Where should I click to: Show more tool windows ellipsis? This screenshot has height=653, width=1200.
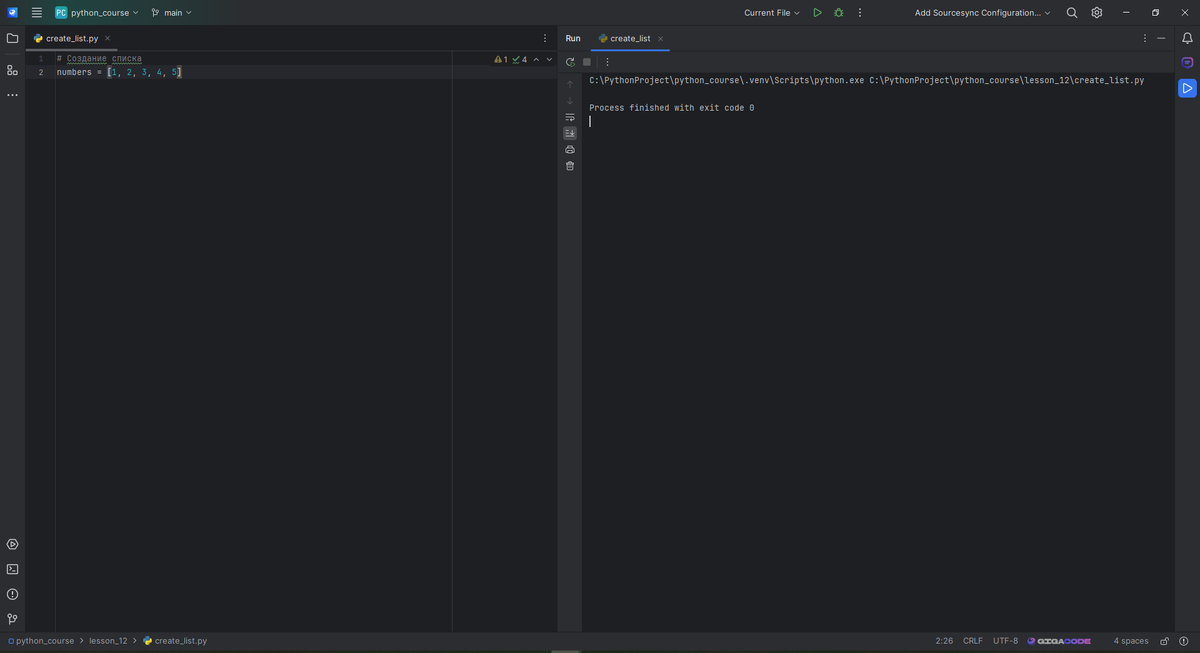point(12,95)
